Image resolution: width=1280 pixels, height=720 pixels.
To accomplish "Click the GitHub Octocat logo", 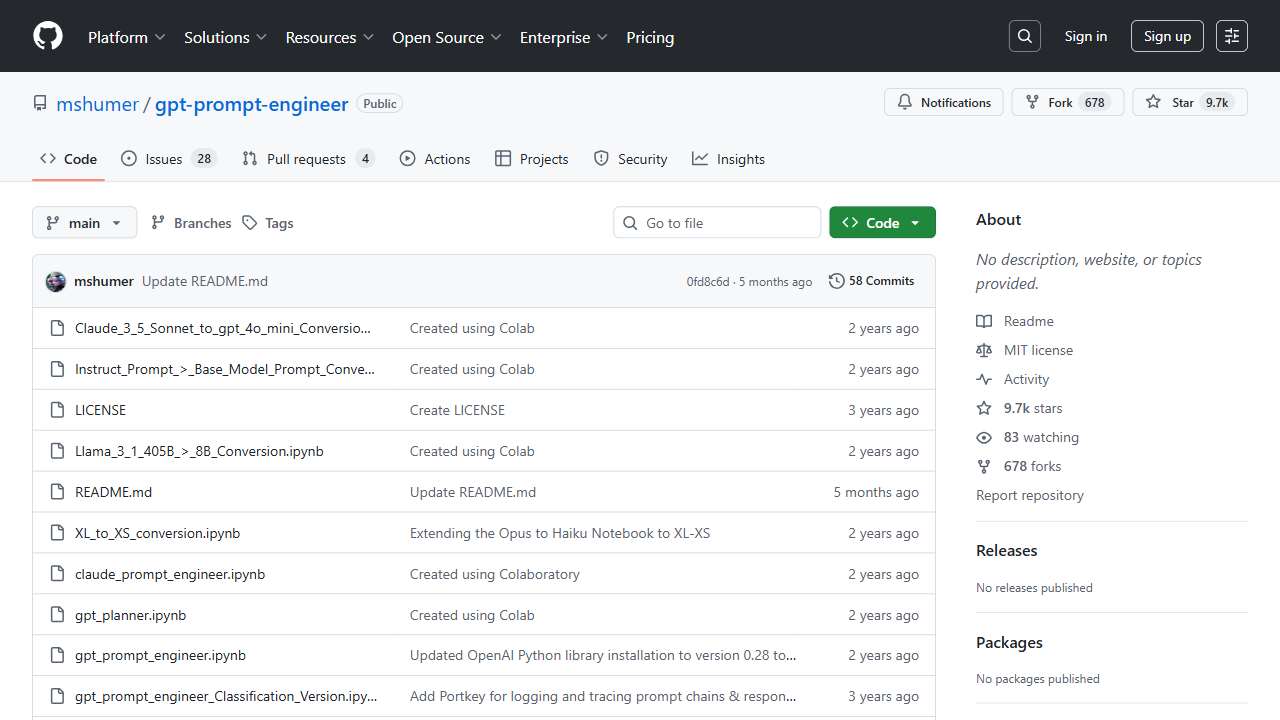I will pos(48,36).
